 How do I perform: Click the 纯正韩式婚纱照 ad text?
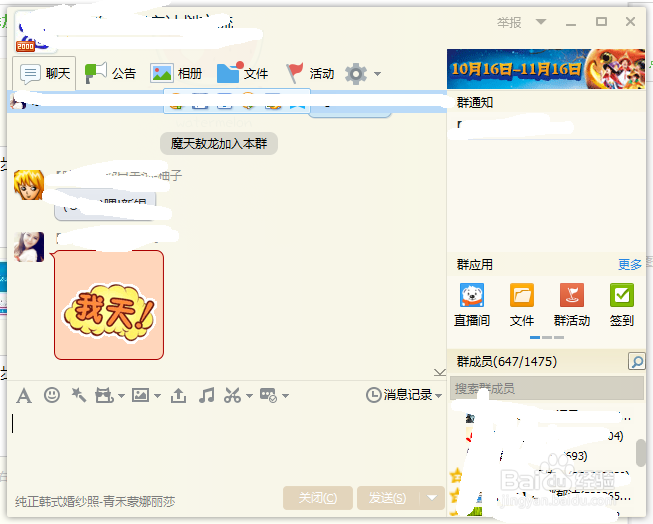tap(95, 502)
